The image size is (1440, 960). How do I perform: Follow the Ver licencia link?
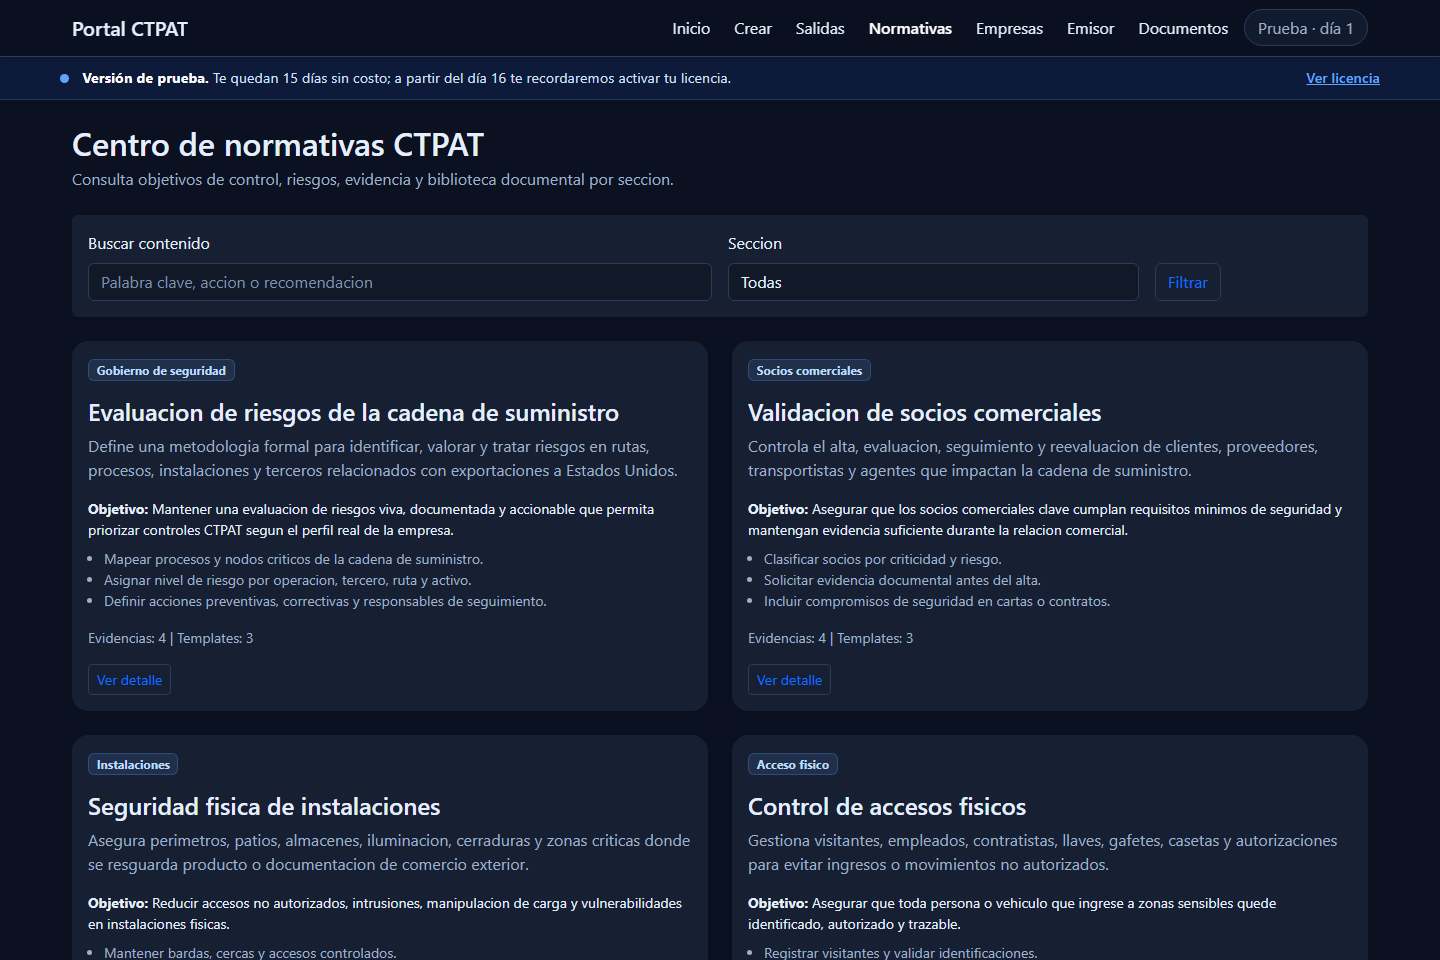(x=1343, y=78)
